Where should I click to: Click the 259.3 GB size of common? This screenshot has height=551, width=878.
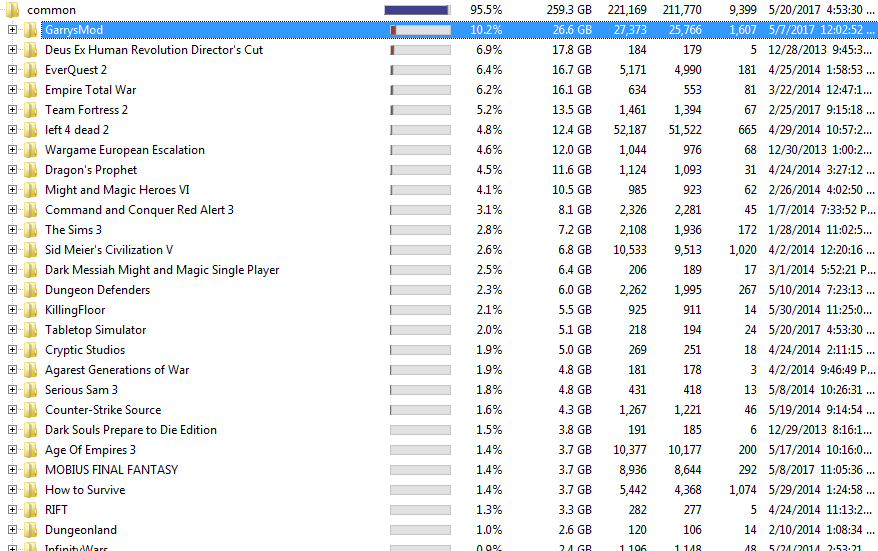coord(569,10)
